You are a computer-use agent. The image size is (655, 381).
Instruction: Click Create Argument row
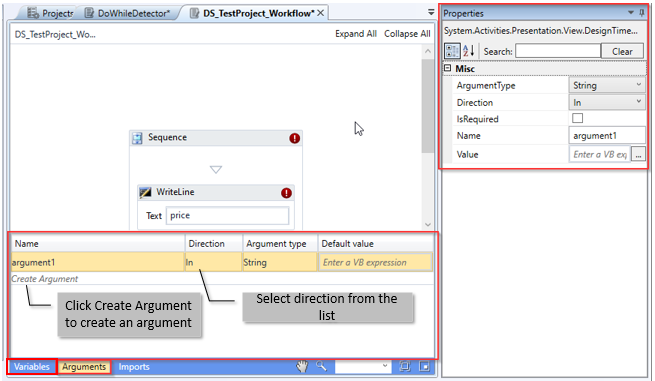click(45, 279)
